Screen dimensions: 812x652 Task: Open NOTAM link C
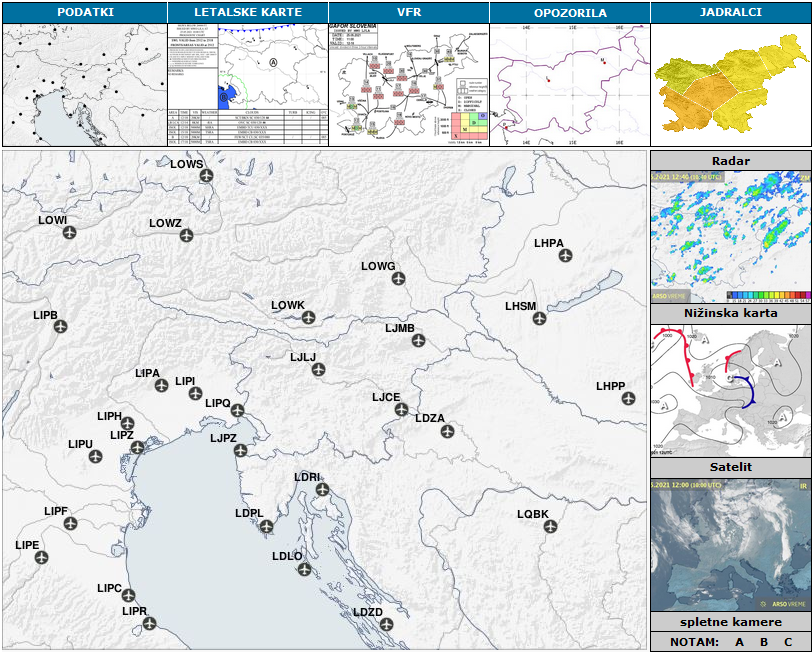pos(788,642)
